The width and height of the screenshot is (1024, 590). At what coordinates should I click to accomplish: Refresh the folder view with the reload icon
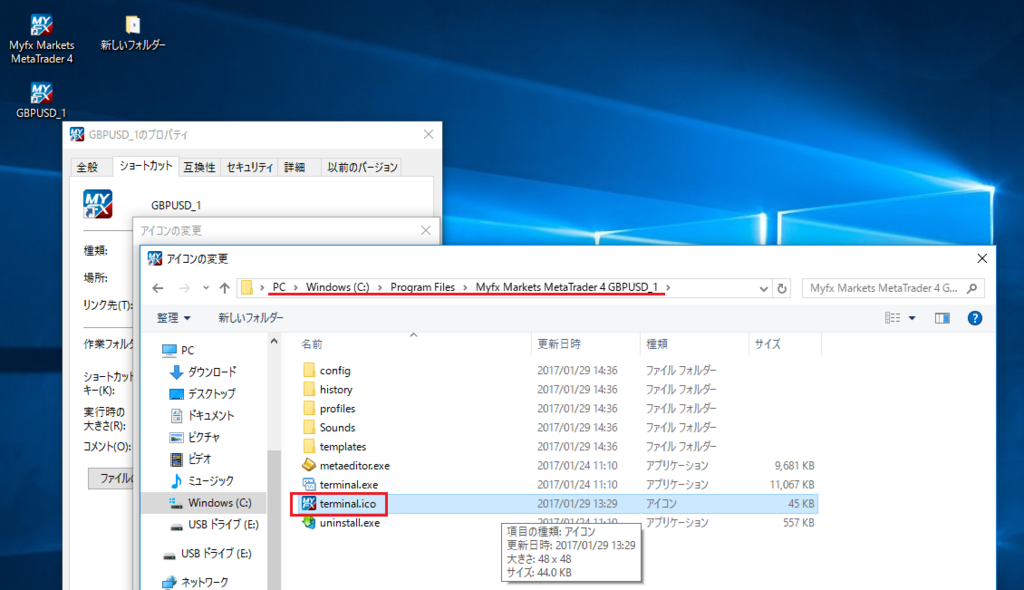pyautogui.click(x=782, y=288)
